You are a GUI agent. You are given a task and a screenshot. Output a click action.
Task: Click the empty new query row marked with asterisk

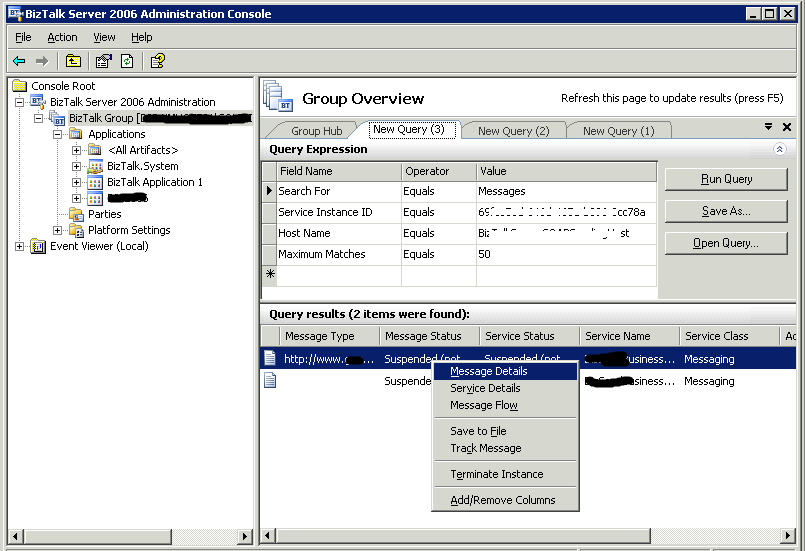click(459, 275)
